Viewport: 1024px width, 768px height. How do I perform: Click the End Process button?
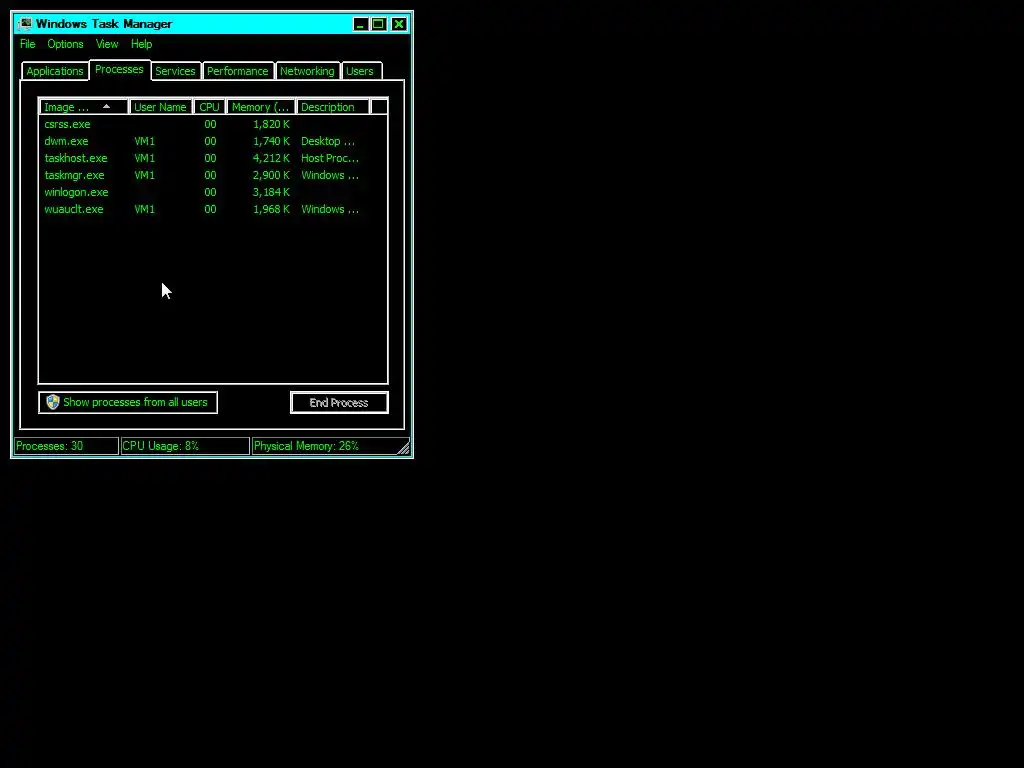[x=339, y=403]
